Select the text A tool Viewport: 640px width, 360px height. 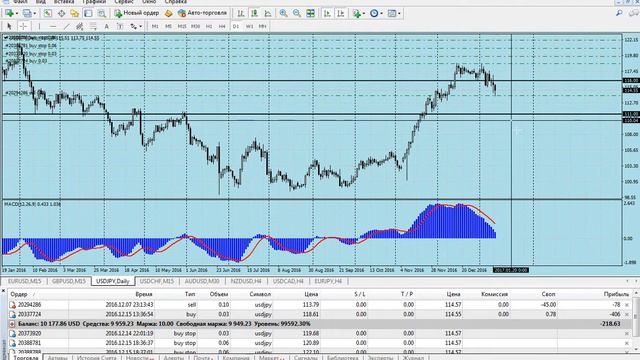[107, 26]
